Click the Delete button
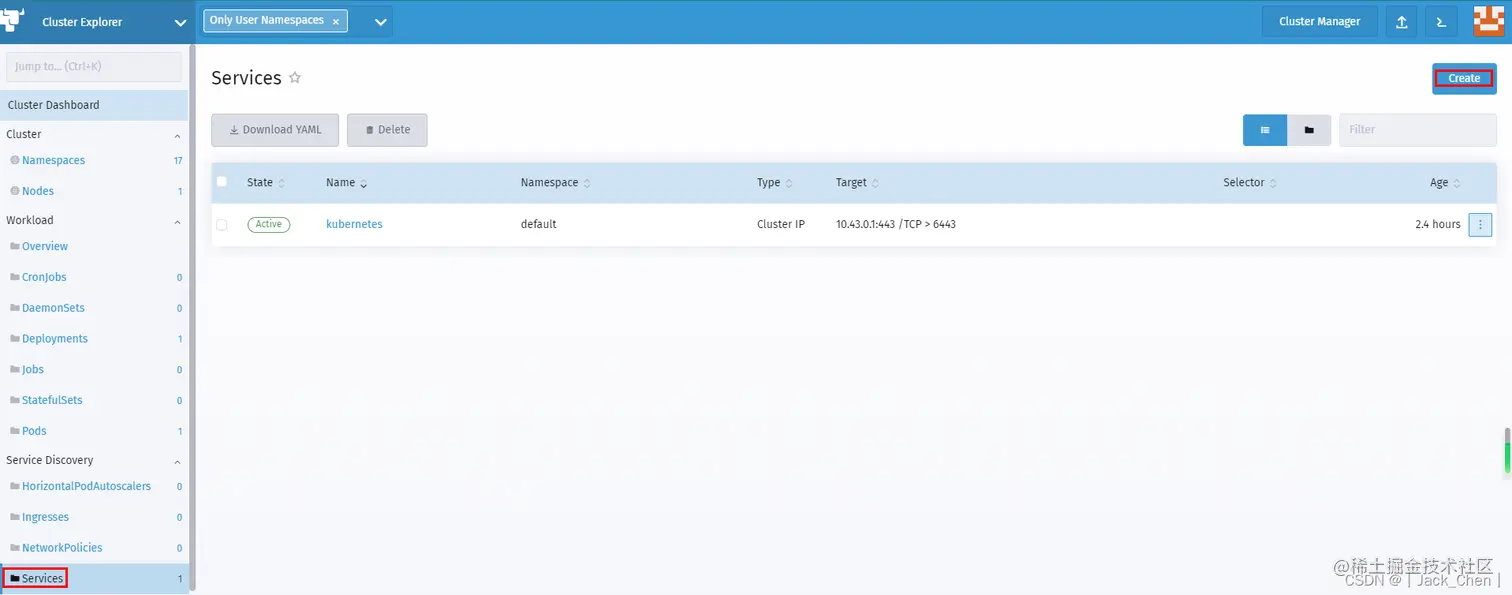The image size is (1512, 595). pyautogui.click(x=387, y=130)
